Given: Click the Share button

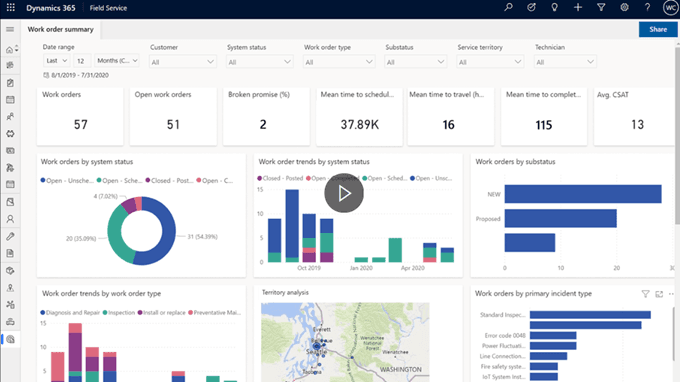Looking at the screenshot, I should click(x=658, y=29).
